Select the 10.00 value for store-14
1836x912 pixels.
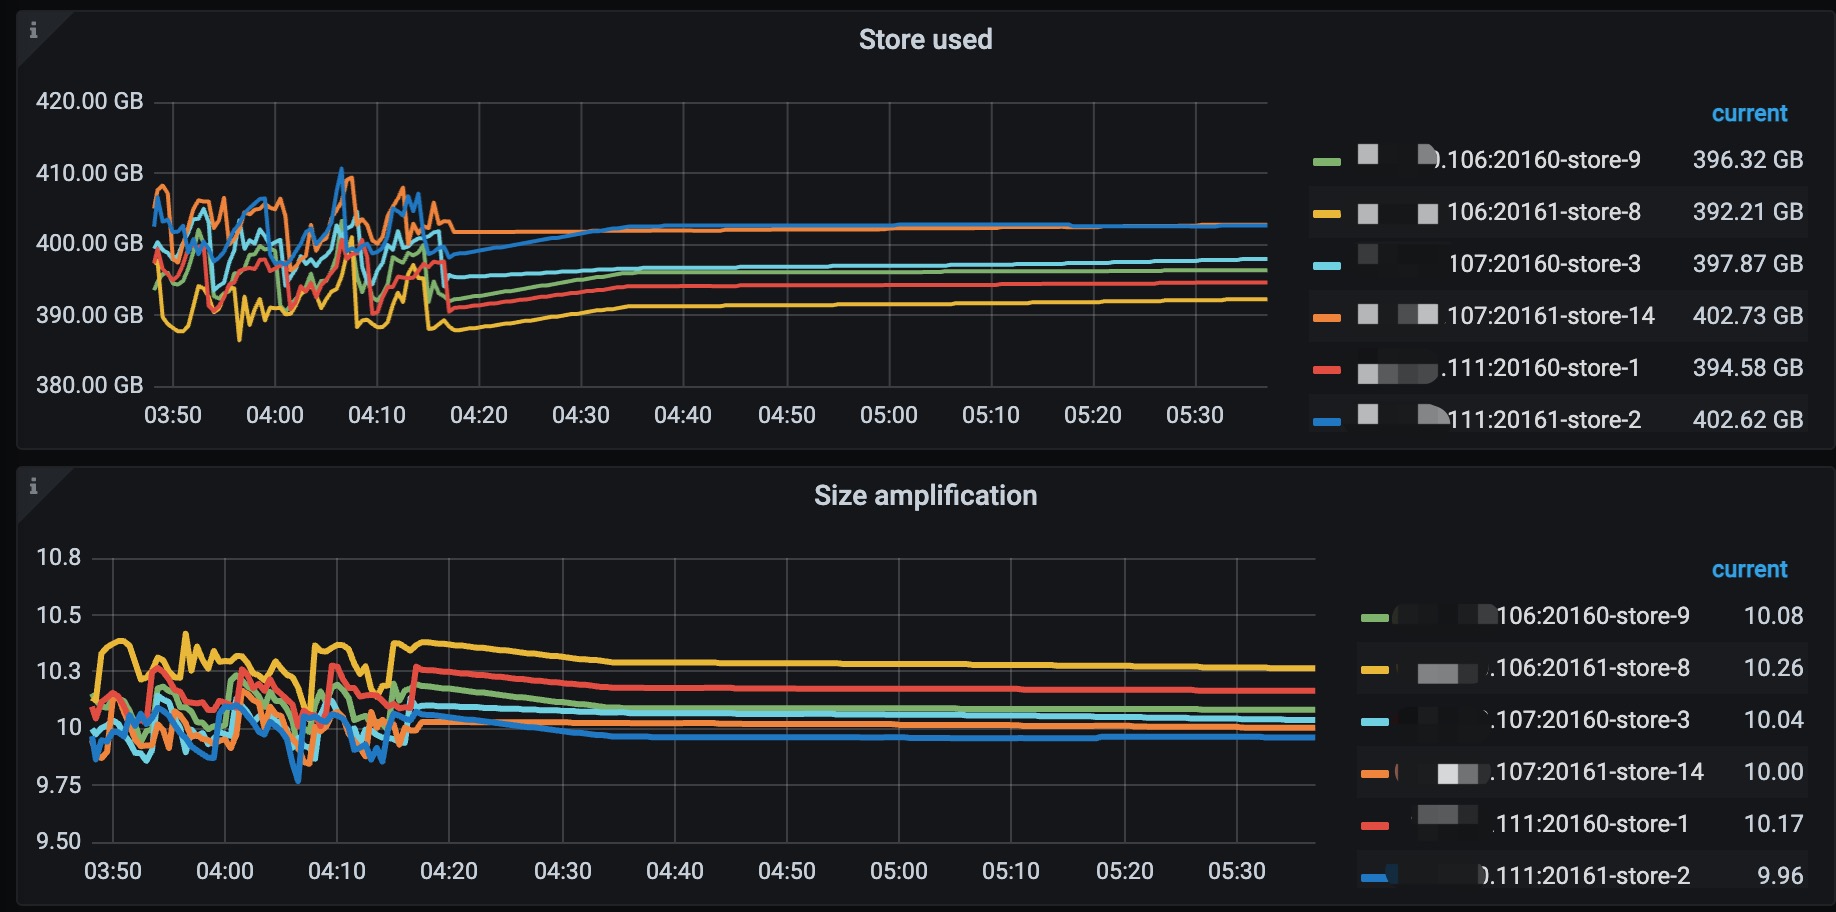(1774, 772)
